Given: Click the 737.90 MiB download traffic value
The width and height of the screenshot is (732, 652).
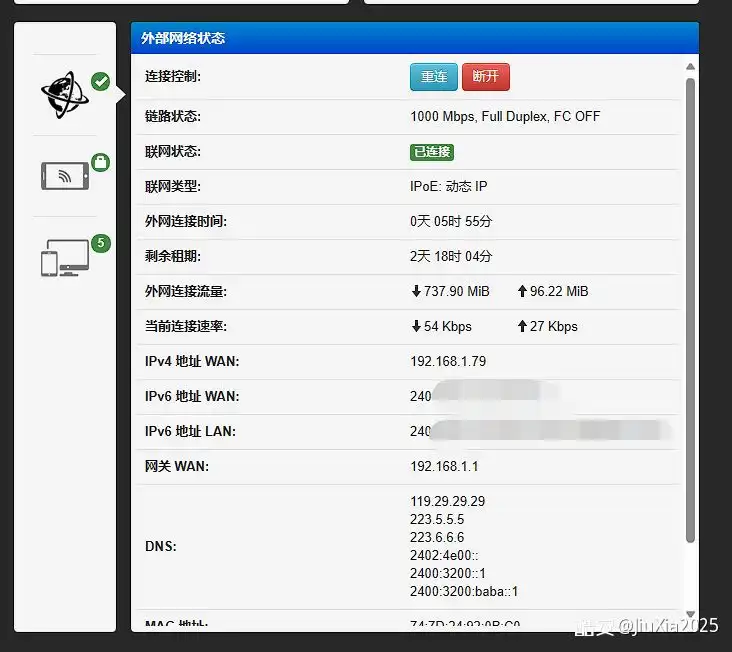Looking at the screenshot, I should 457,291.
